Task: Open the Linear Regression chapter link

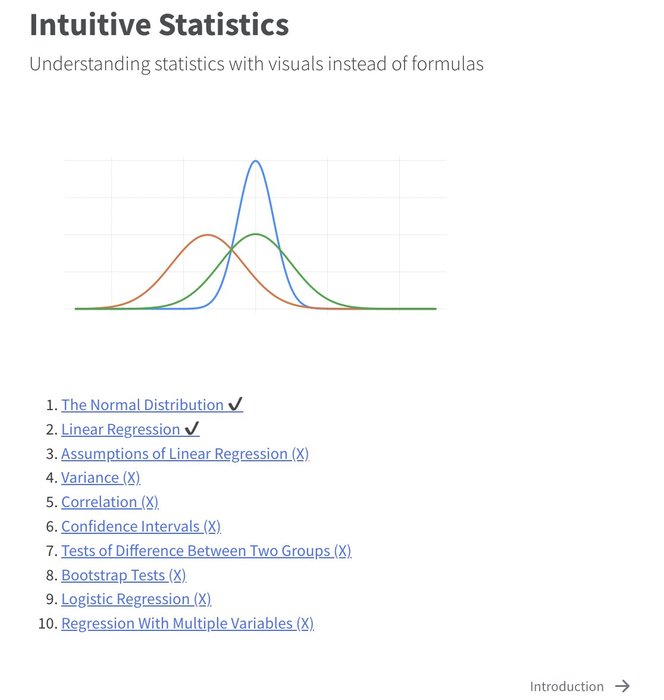Action: [x=120, y=429]
